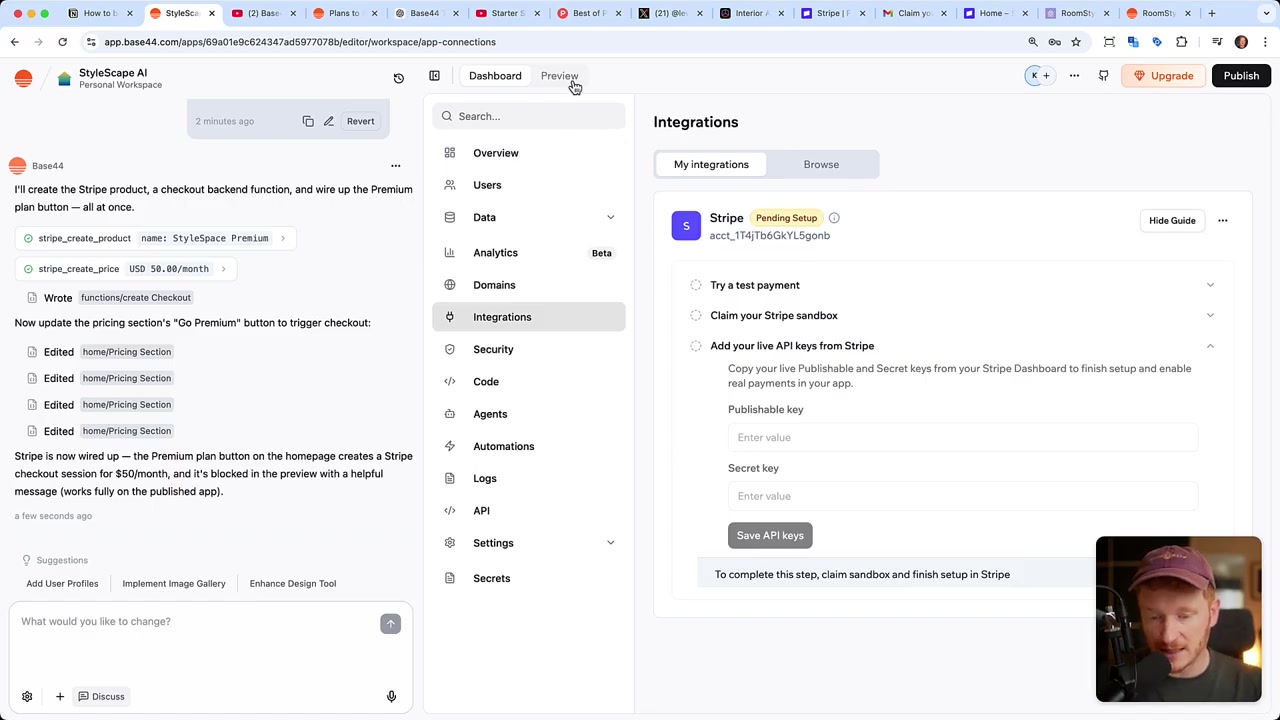
Task: Click the GitHub icon in toolbar
Action: click(1103, 76)
